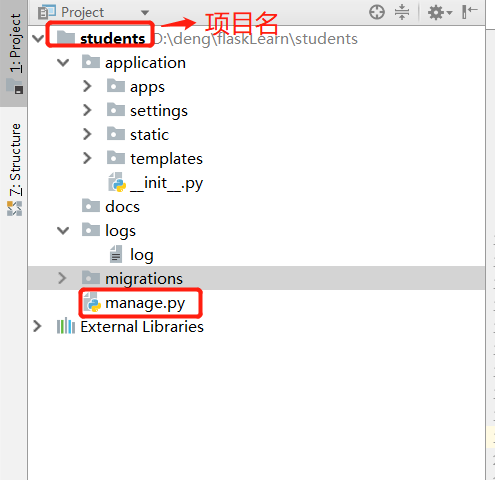Viewport: 495px width, 480px height.
Task: Click the templates folder icon
Action: [116, 157]
